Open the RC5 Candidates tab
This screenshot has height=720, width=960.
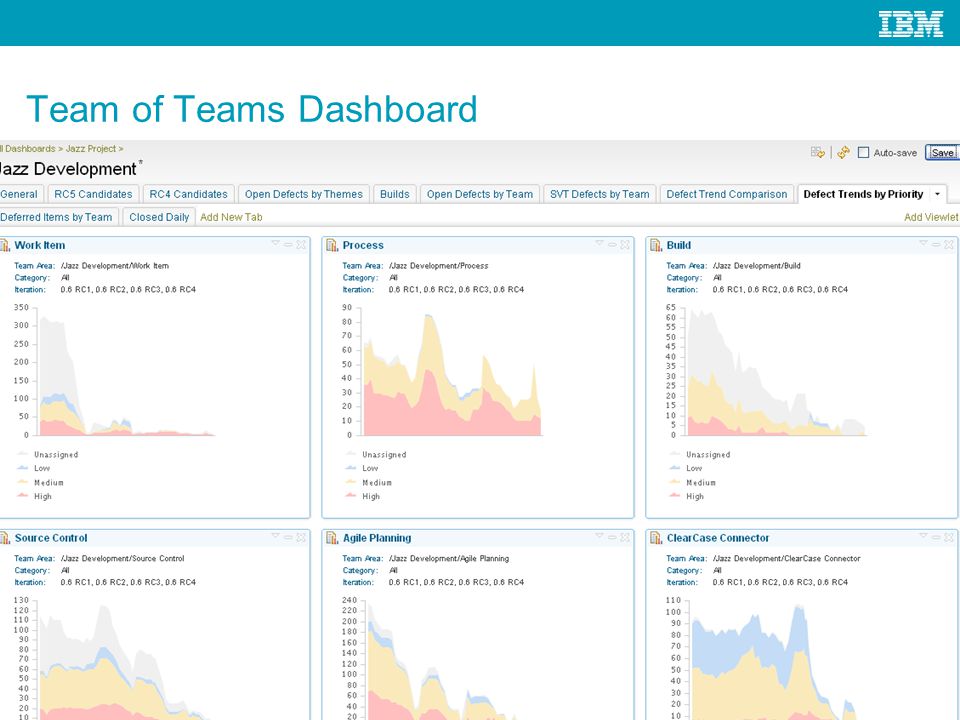click(x=93, y=194)
